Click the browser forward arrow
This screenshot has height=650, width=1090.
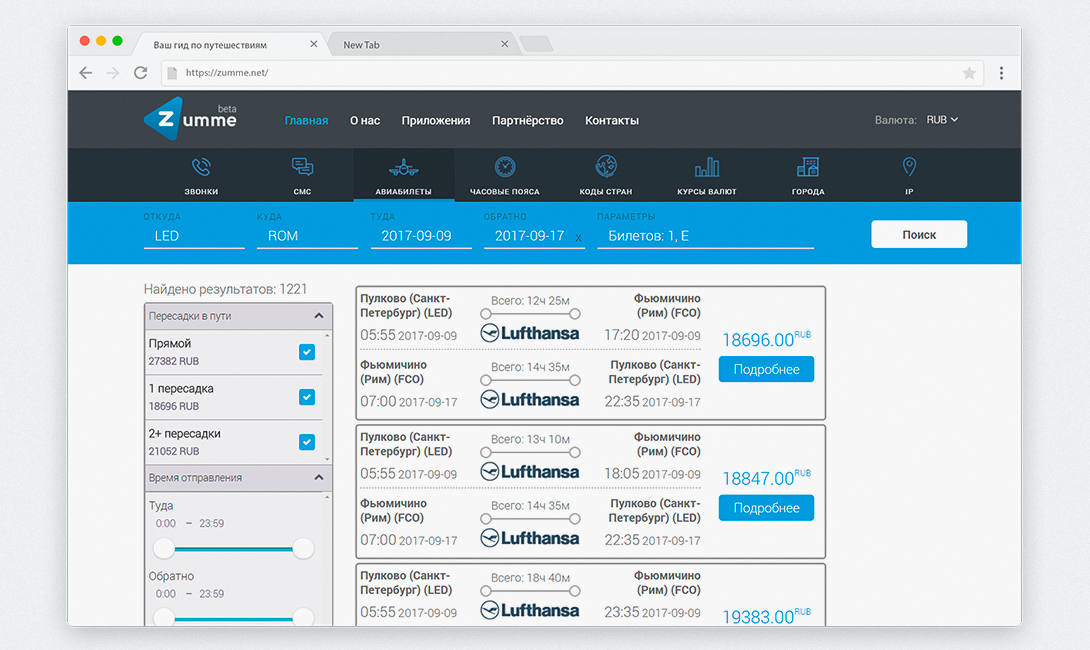click(x=113, y=73)
